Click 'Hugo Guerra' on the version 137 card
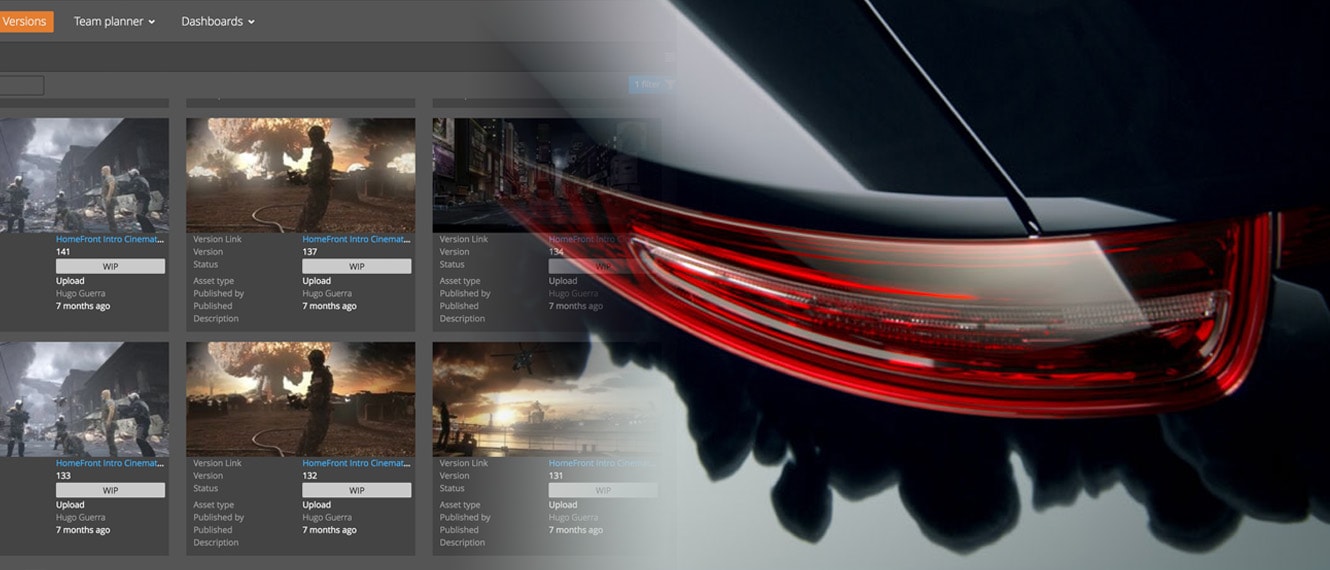 (x=325, y=294)
